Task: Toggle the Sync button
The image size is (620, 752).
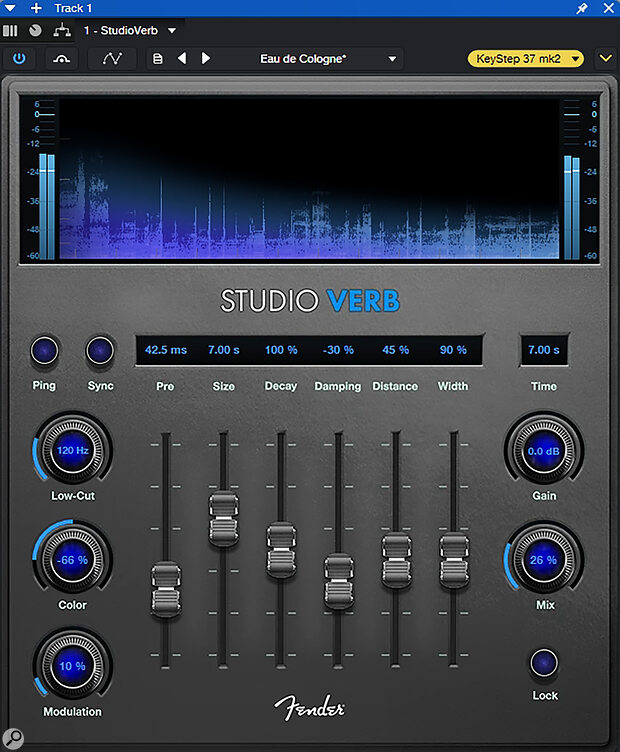Action: pyautogui.click(x=100, y=351)
